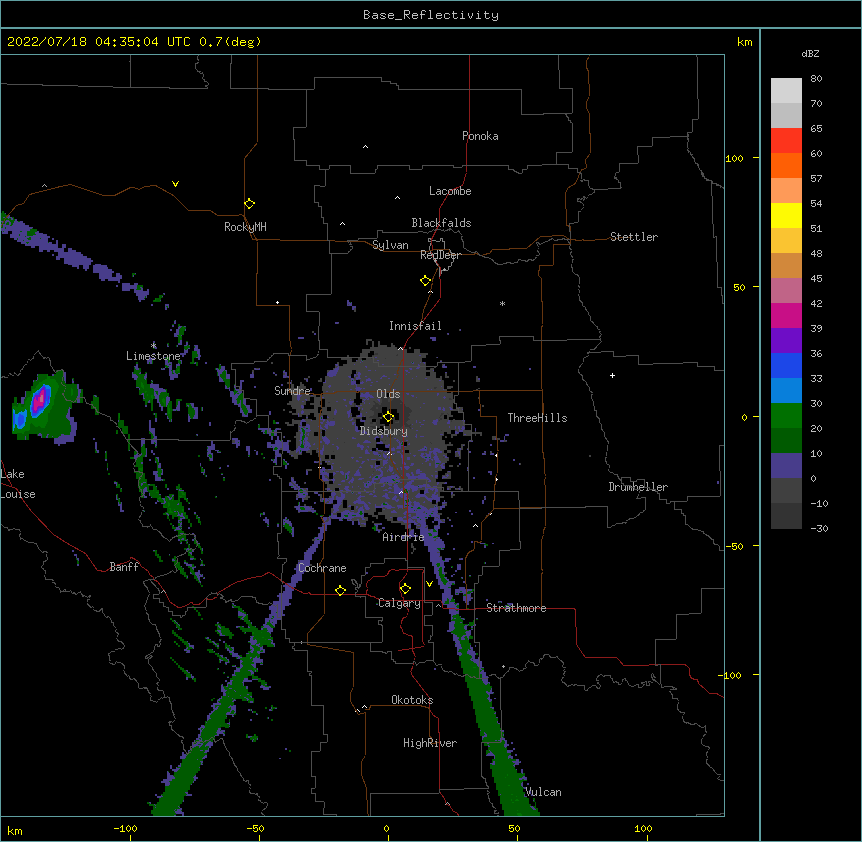Click the Didsbury city label
Viewport: 862px width, 842px height.
pos(384,431)
